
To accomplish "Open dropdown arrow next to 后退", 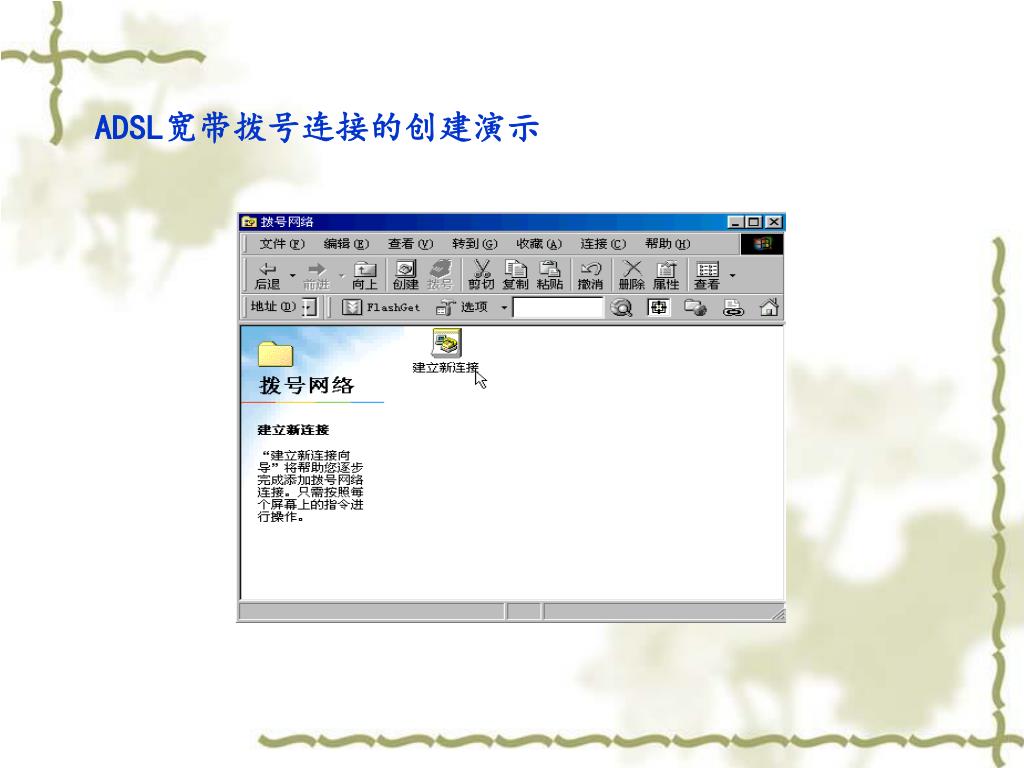I will [x=293, y=276].
